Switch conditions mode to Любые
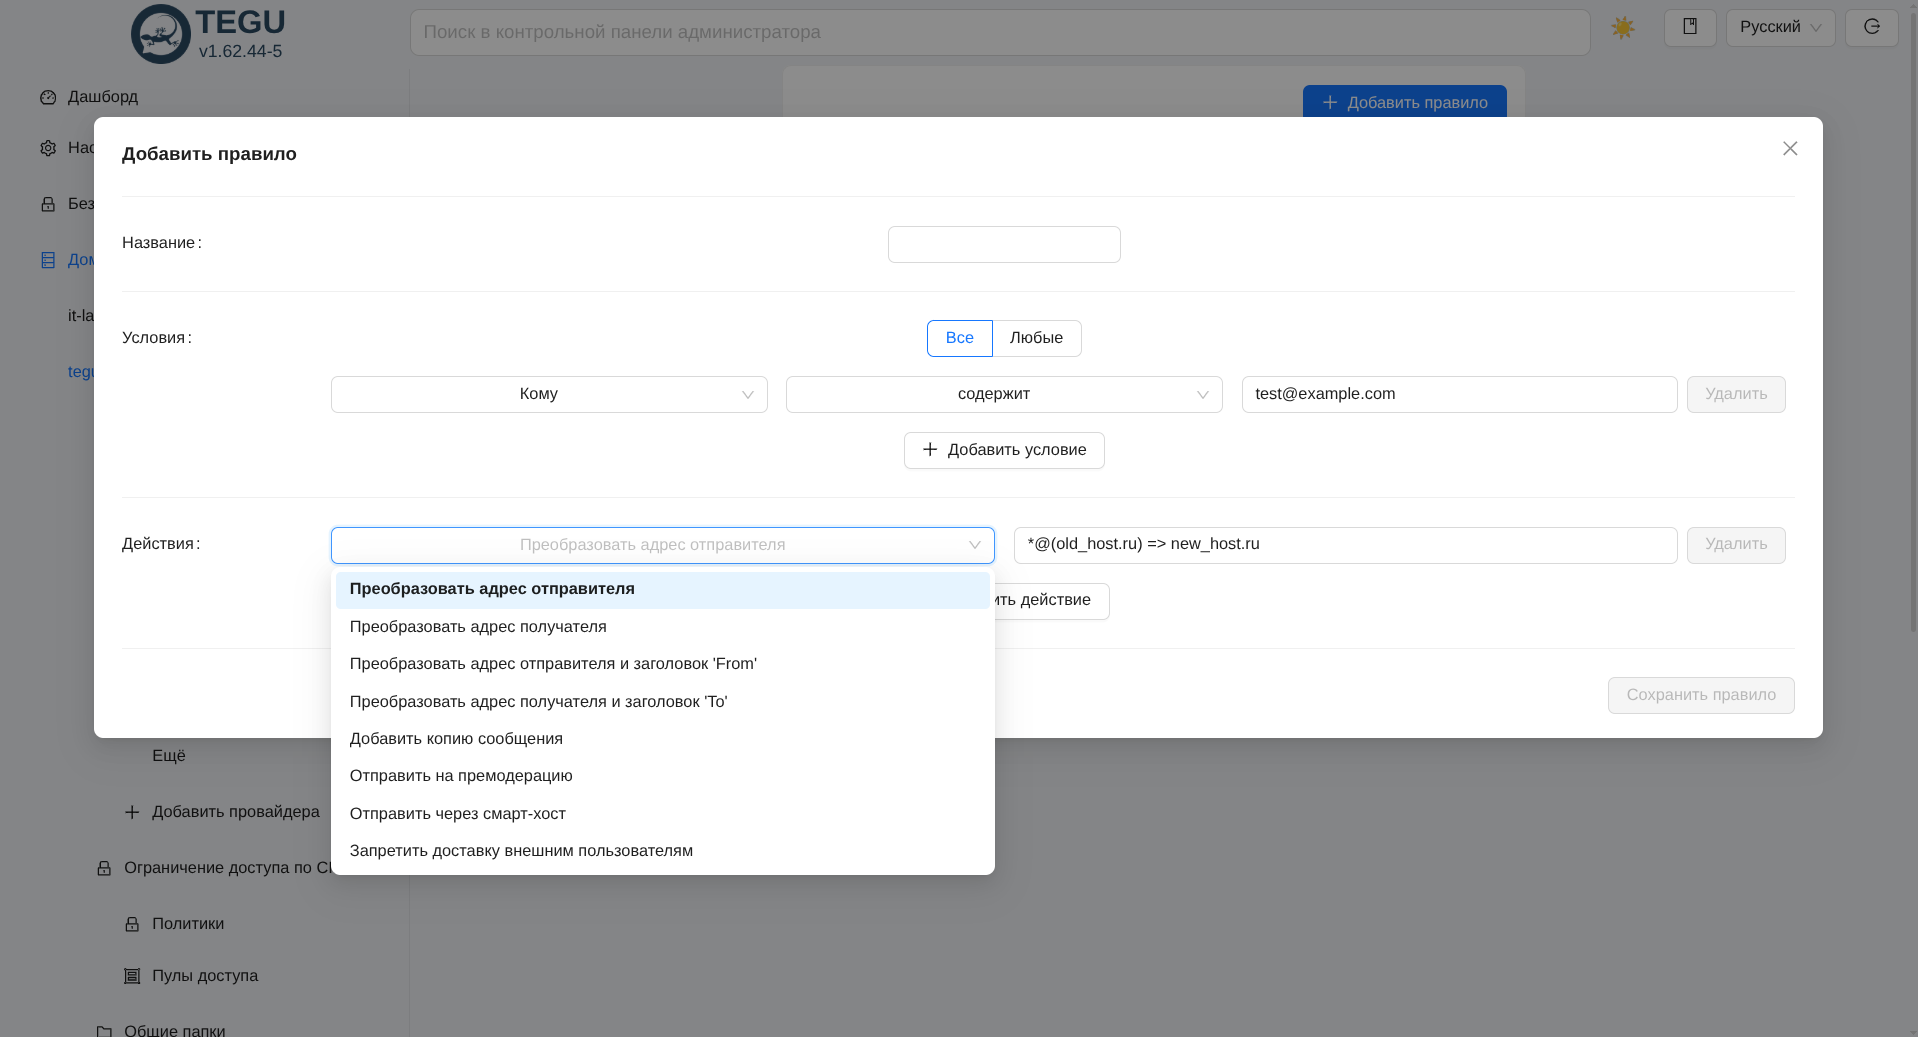Screen dimensions: 1918x1037 (x=1036, y=338)
